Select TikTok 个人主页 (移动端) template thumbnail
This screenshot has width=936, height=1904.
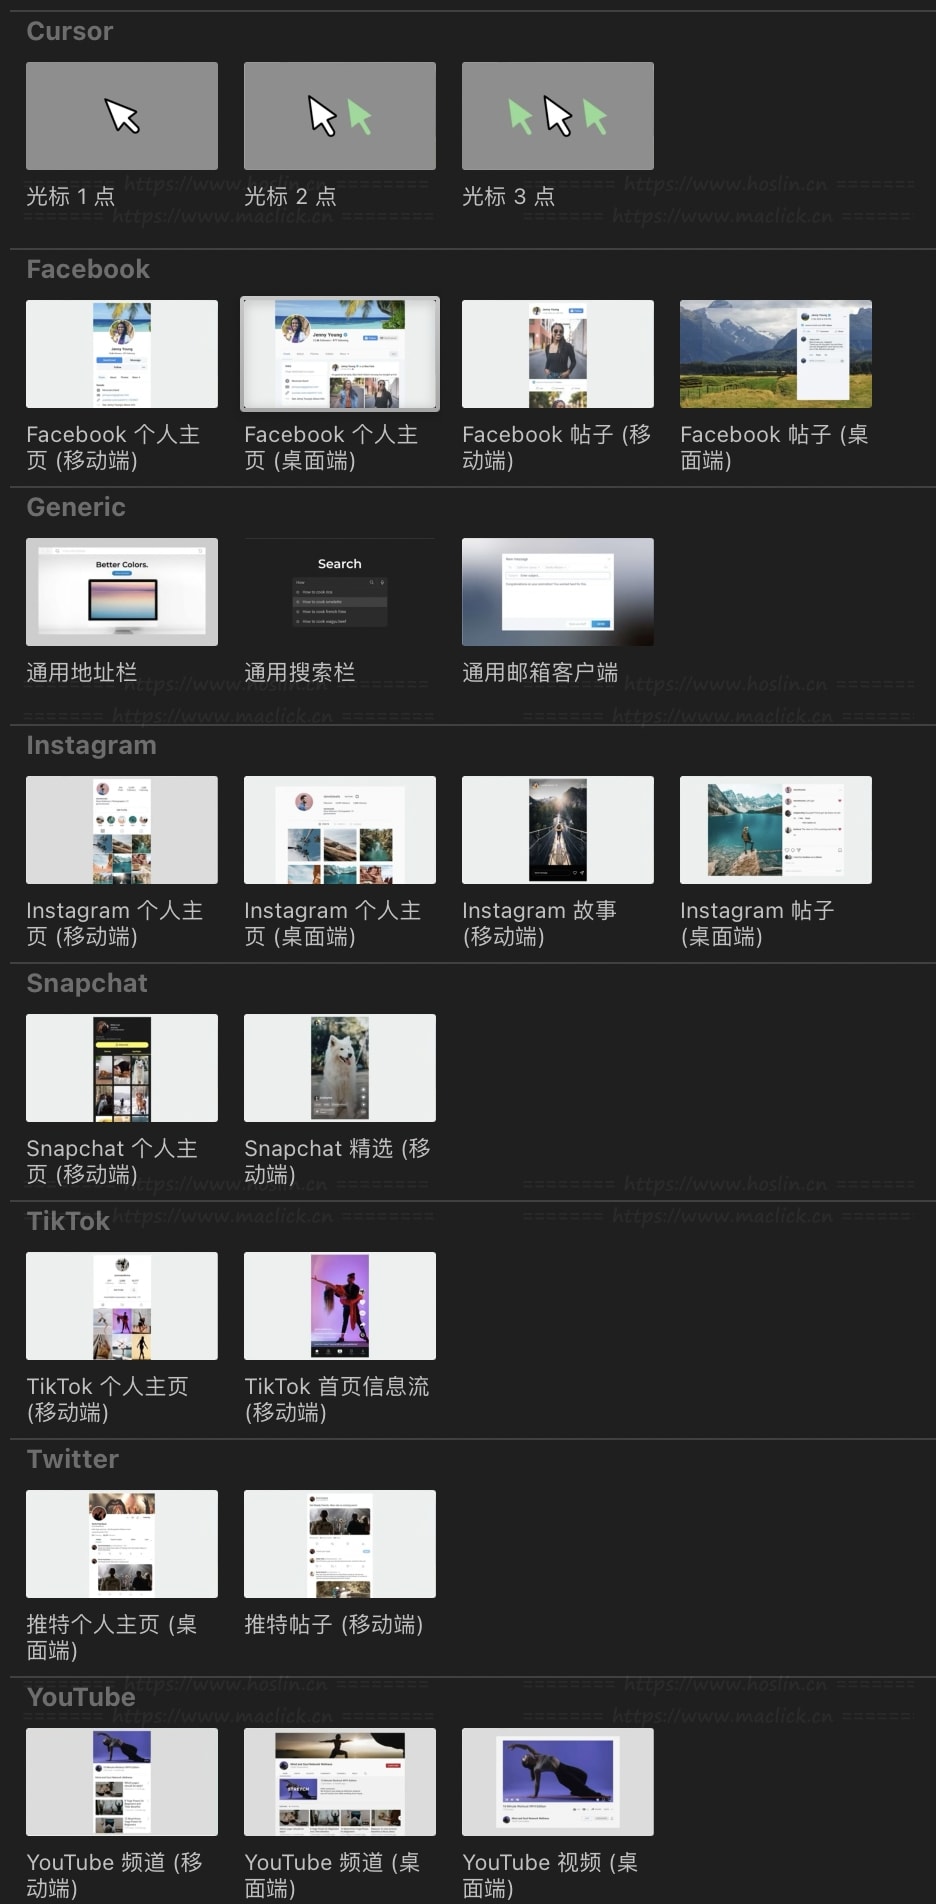point(122,1306)
